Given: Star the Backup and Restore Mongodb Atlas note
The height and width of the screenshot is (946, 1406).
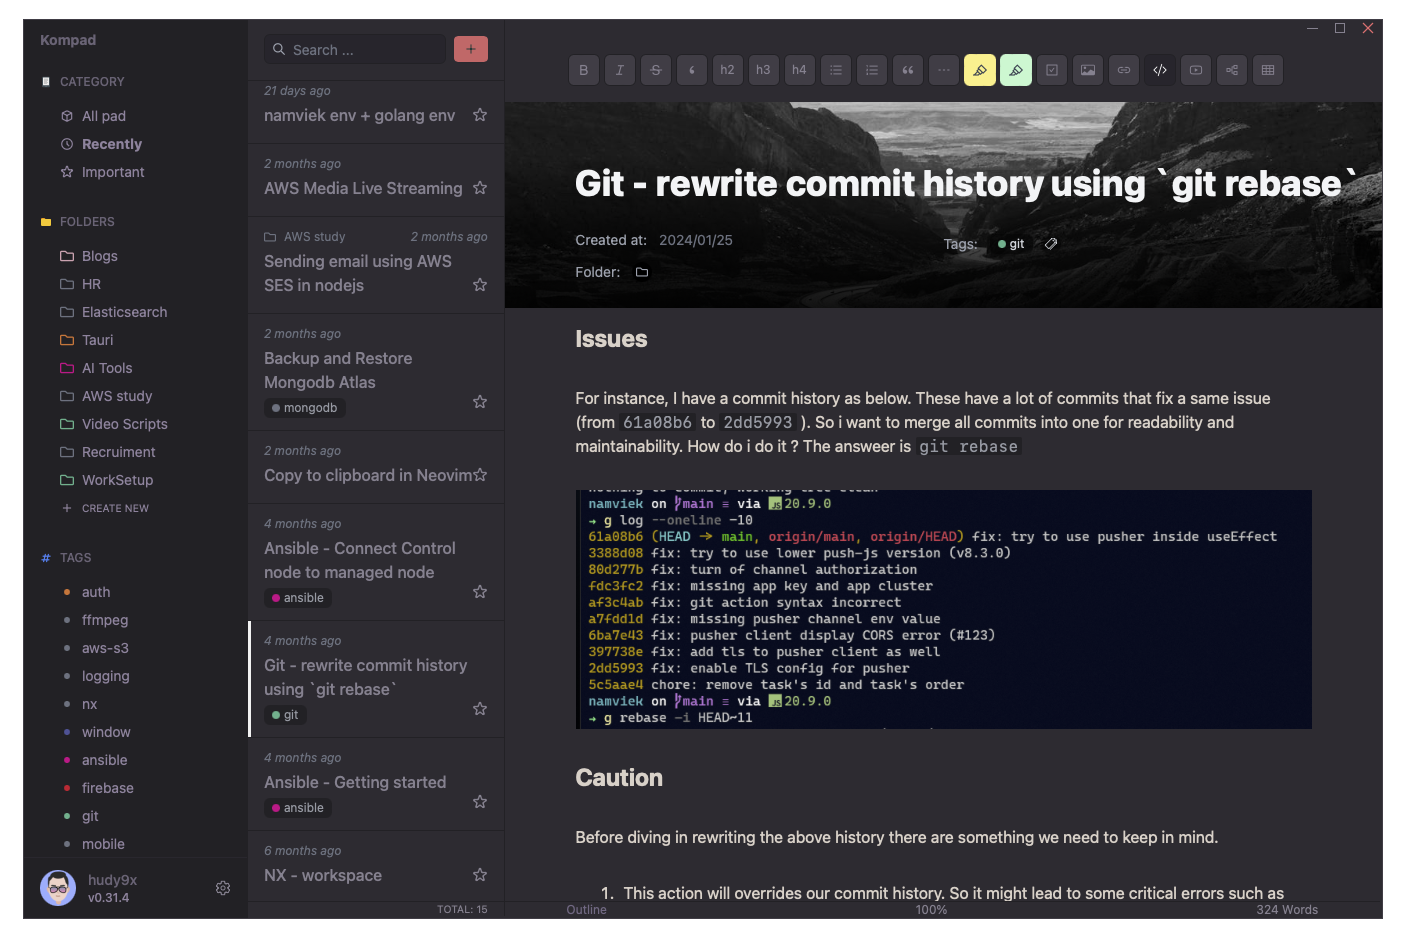Looking at the screenshot, I should [x=480, y=402].
